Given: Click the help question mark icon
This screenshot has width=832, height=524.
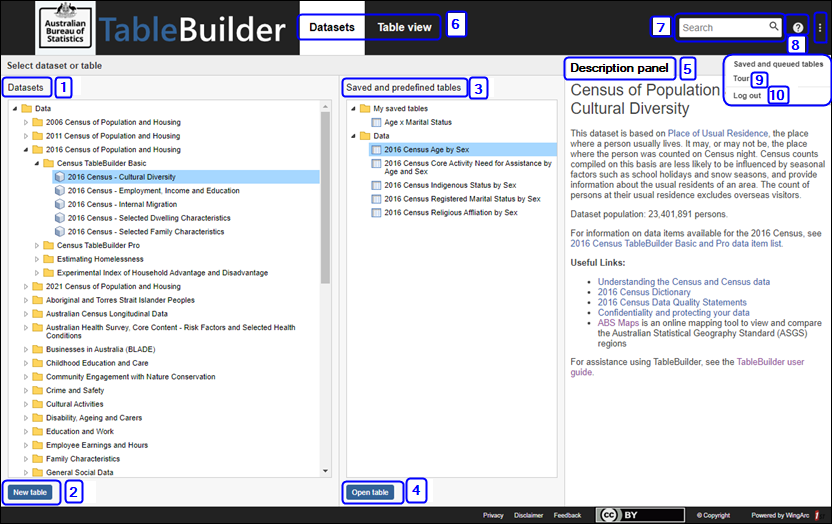Looking at the screenshot, I should tap(798, 28).
